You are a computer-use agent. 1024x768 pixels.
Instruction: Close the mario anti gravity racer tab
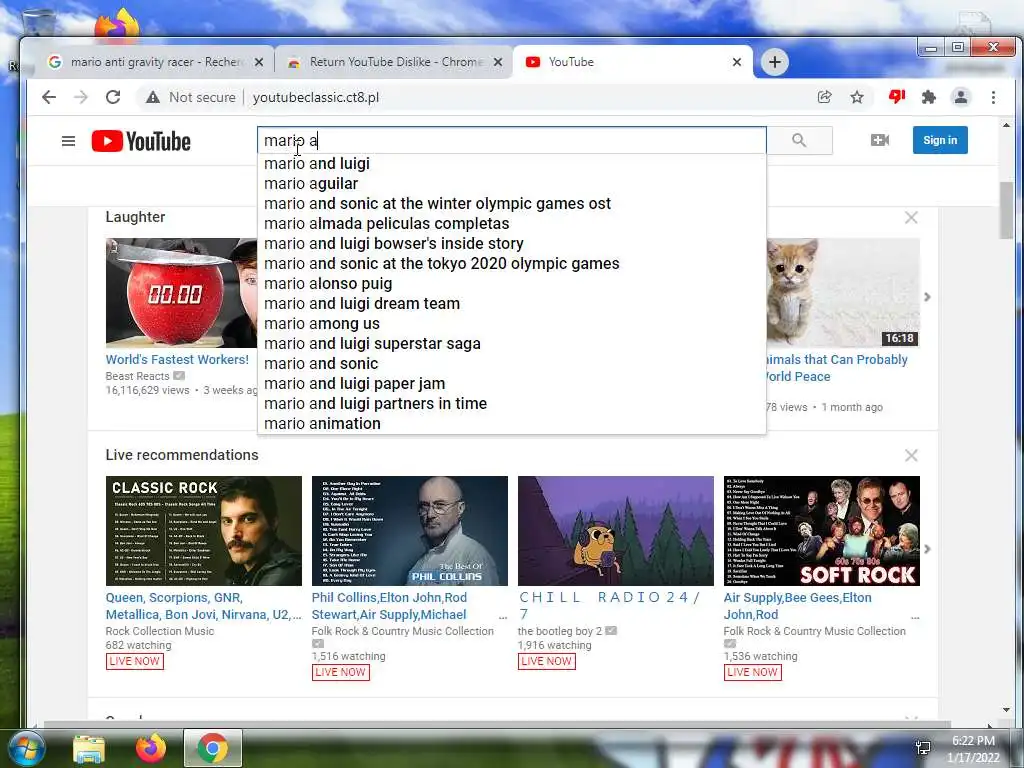pyautogui.click(x=259, y=62)
